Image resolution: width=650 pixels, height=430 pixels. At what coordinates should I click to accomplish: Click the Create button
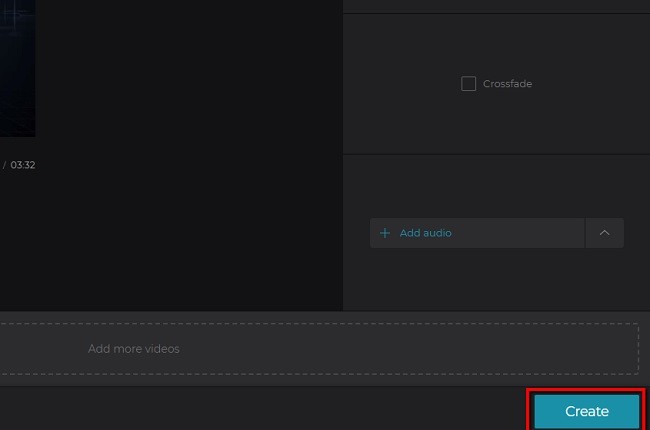pyautogui.click(x=586, y=411)
